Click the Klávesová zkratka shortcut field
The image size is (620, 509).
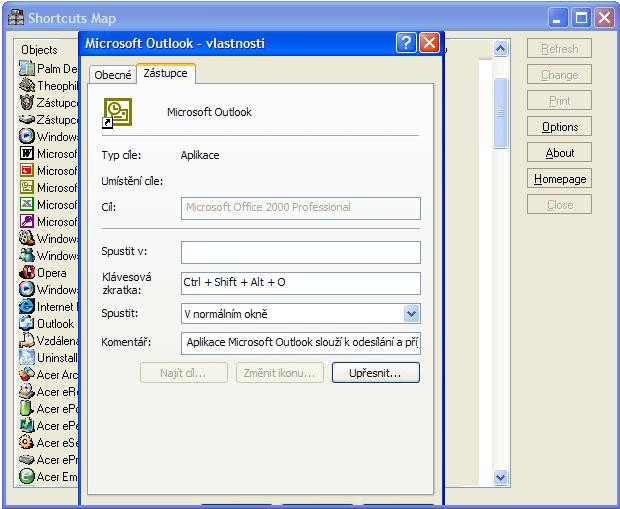[x=301, y=283]
